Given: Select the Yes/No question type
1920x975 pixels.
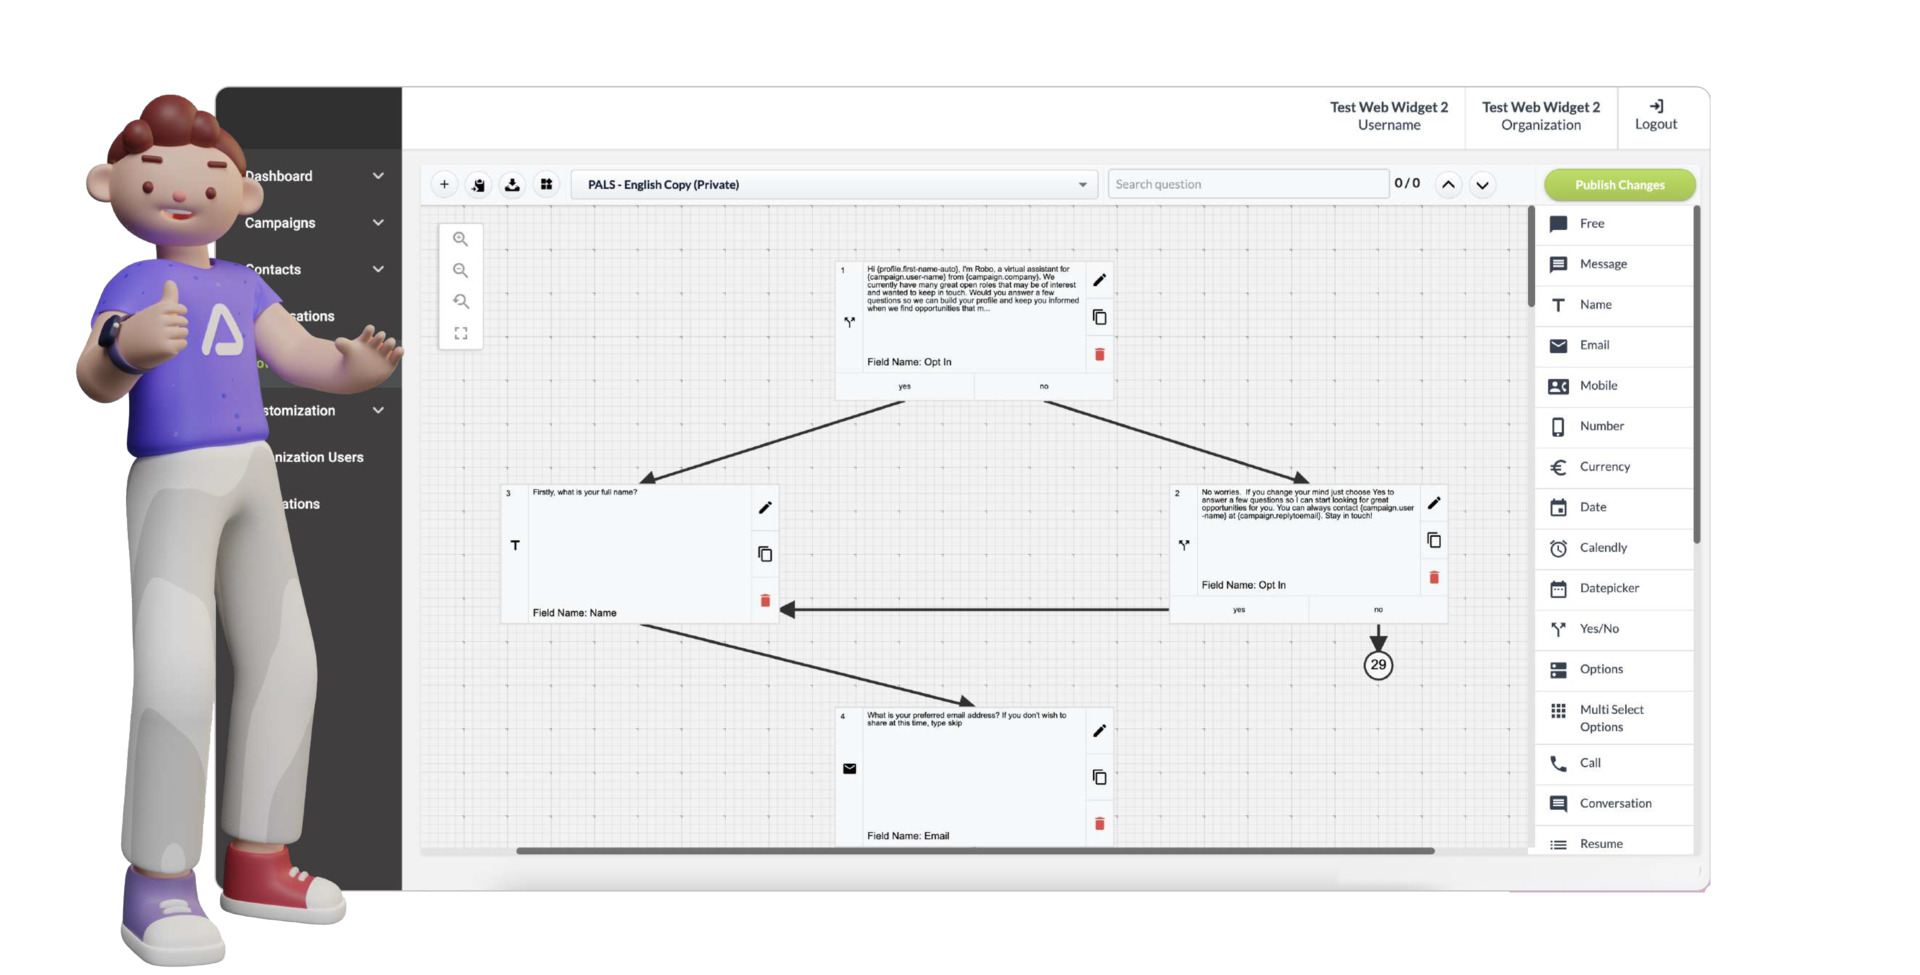Looking at the screenshot, I should click(1598, 629).
